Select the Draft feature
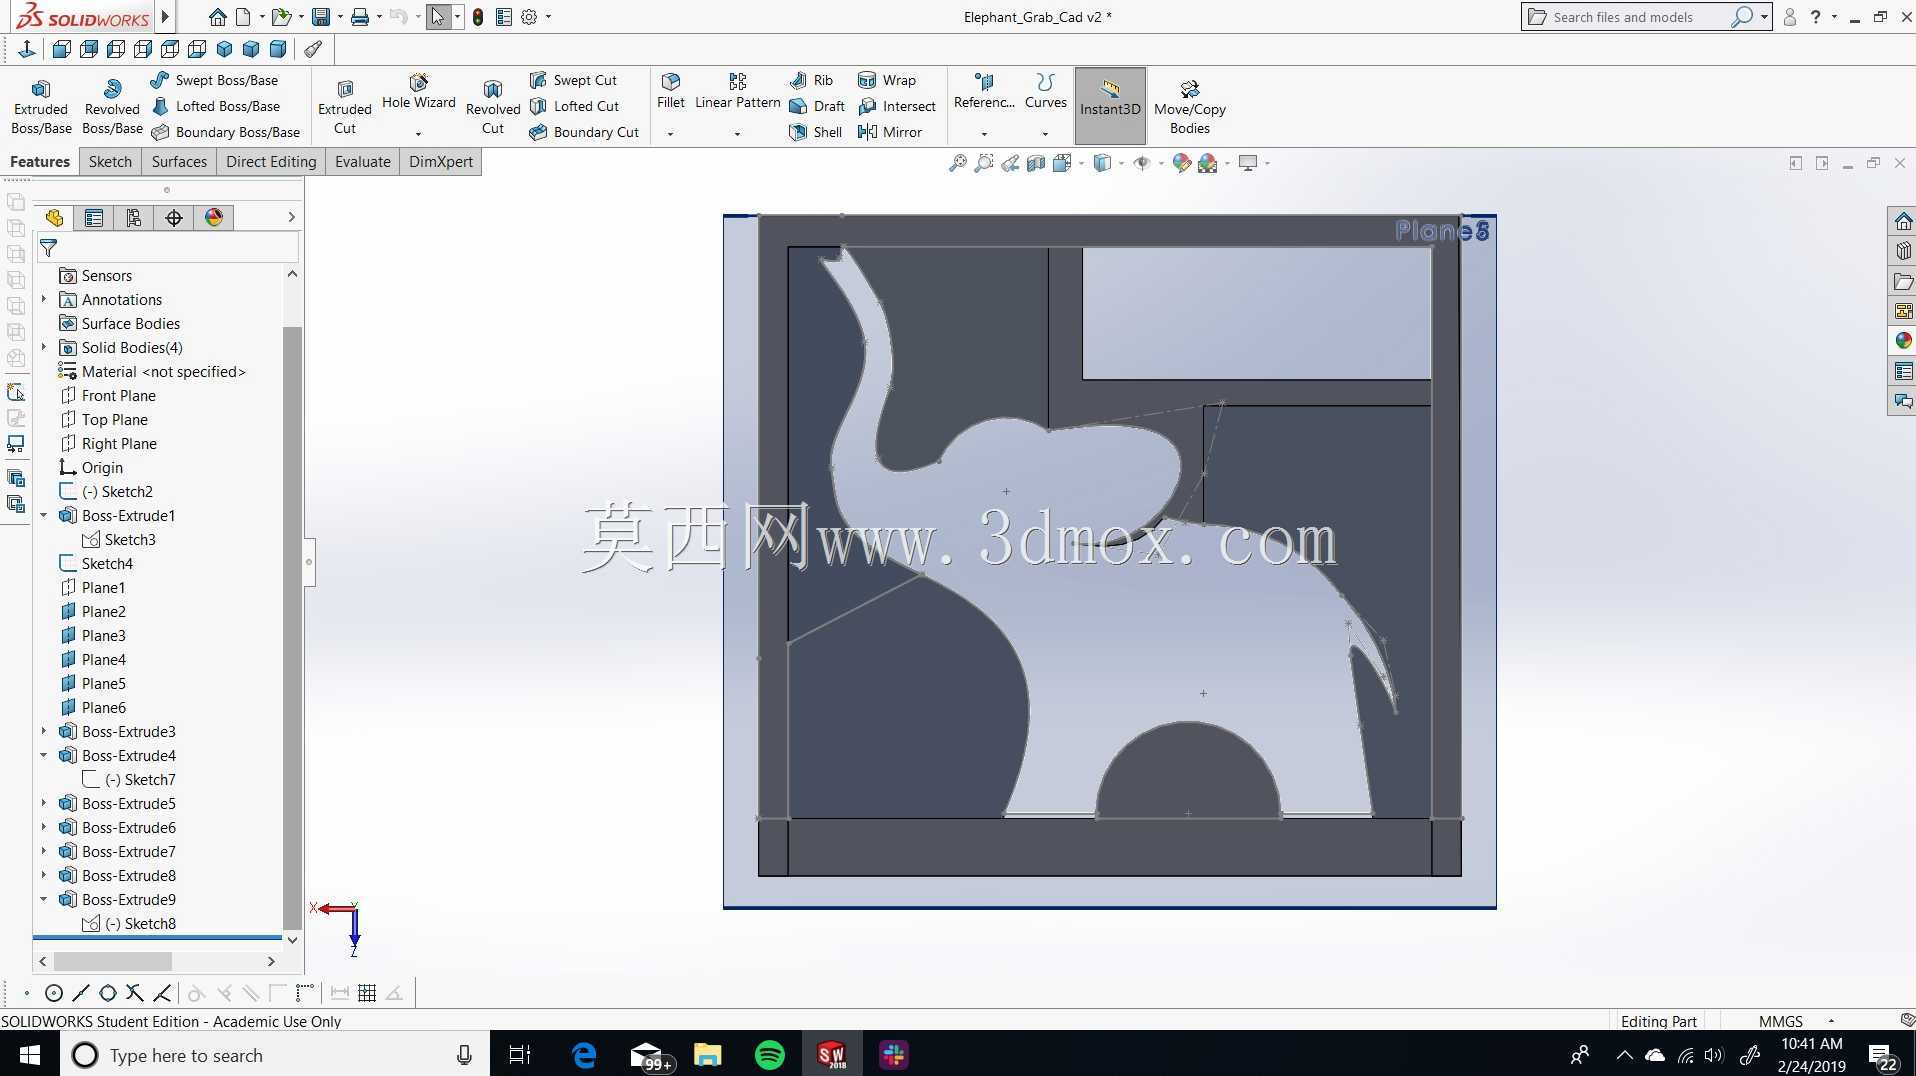Viewport: 1916px width, 1076px height. point(817,106)
